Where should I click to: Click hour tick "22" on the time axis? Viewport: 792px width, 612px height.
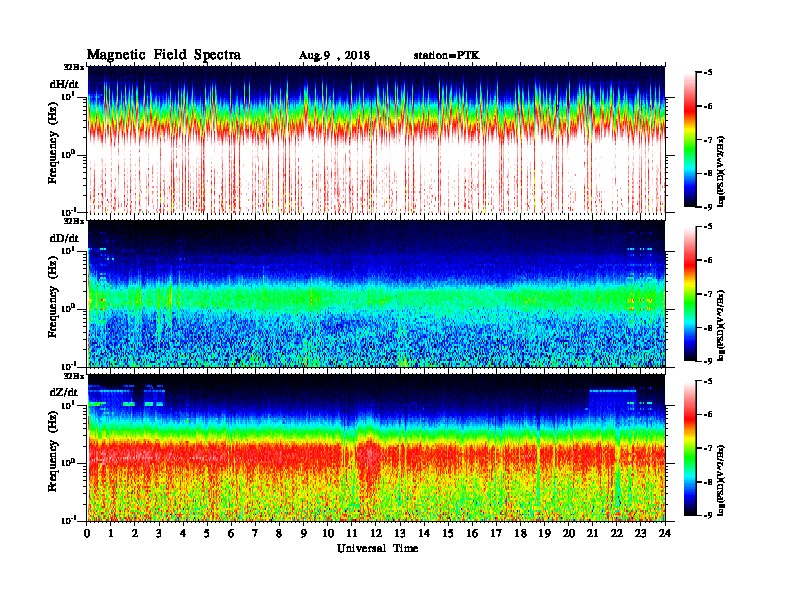tap(617, 534)
